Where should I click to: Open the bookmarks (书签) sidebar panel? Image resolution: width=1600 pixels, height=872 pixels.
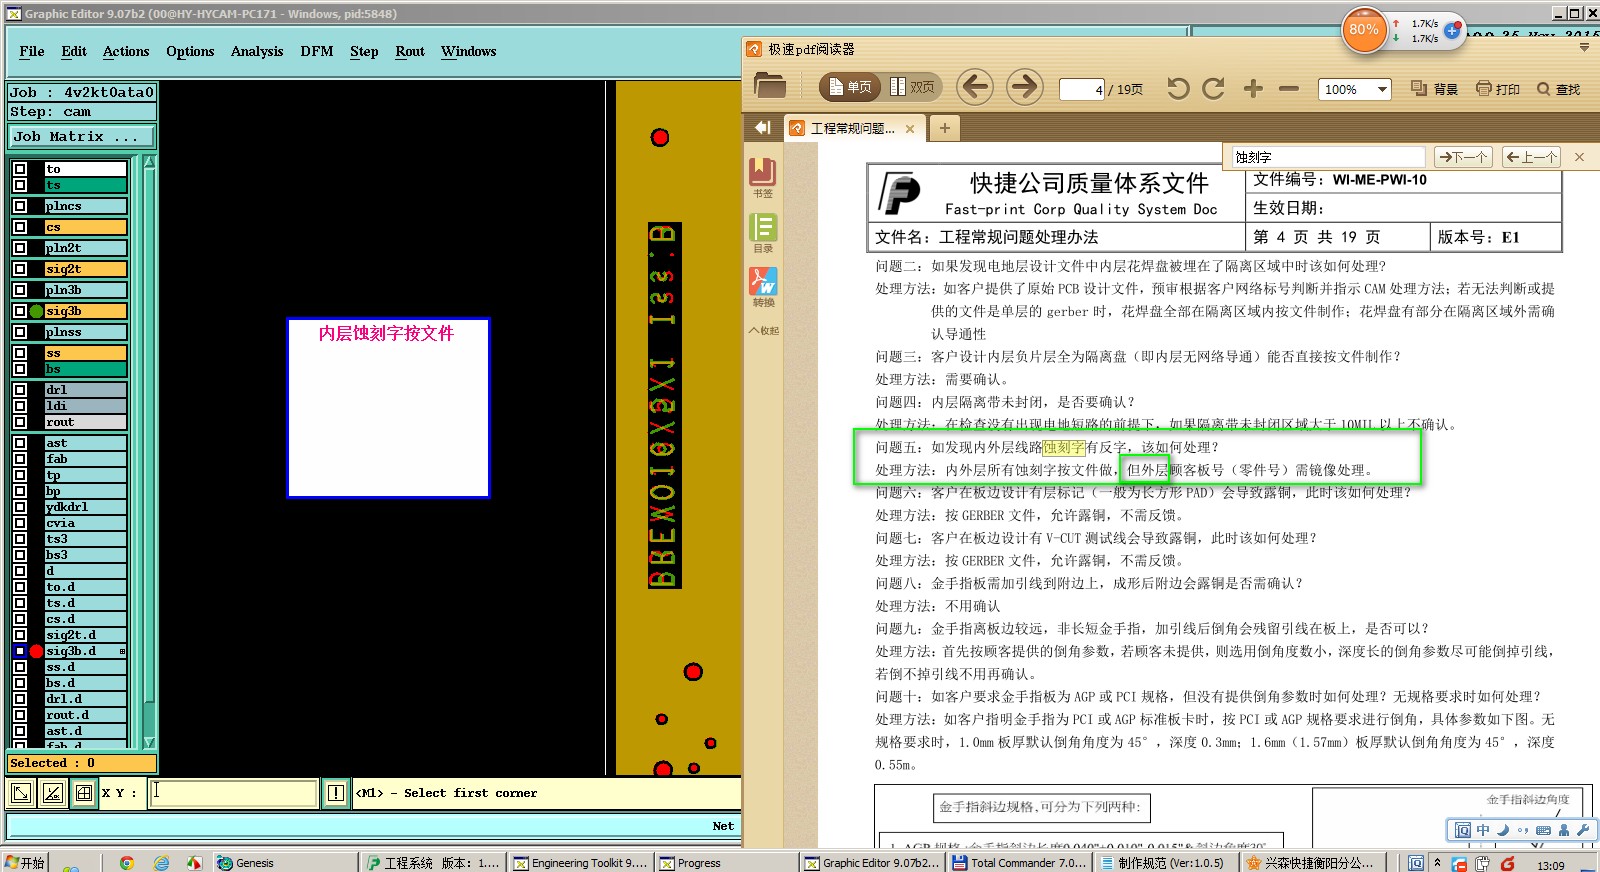[763, 177]
